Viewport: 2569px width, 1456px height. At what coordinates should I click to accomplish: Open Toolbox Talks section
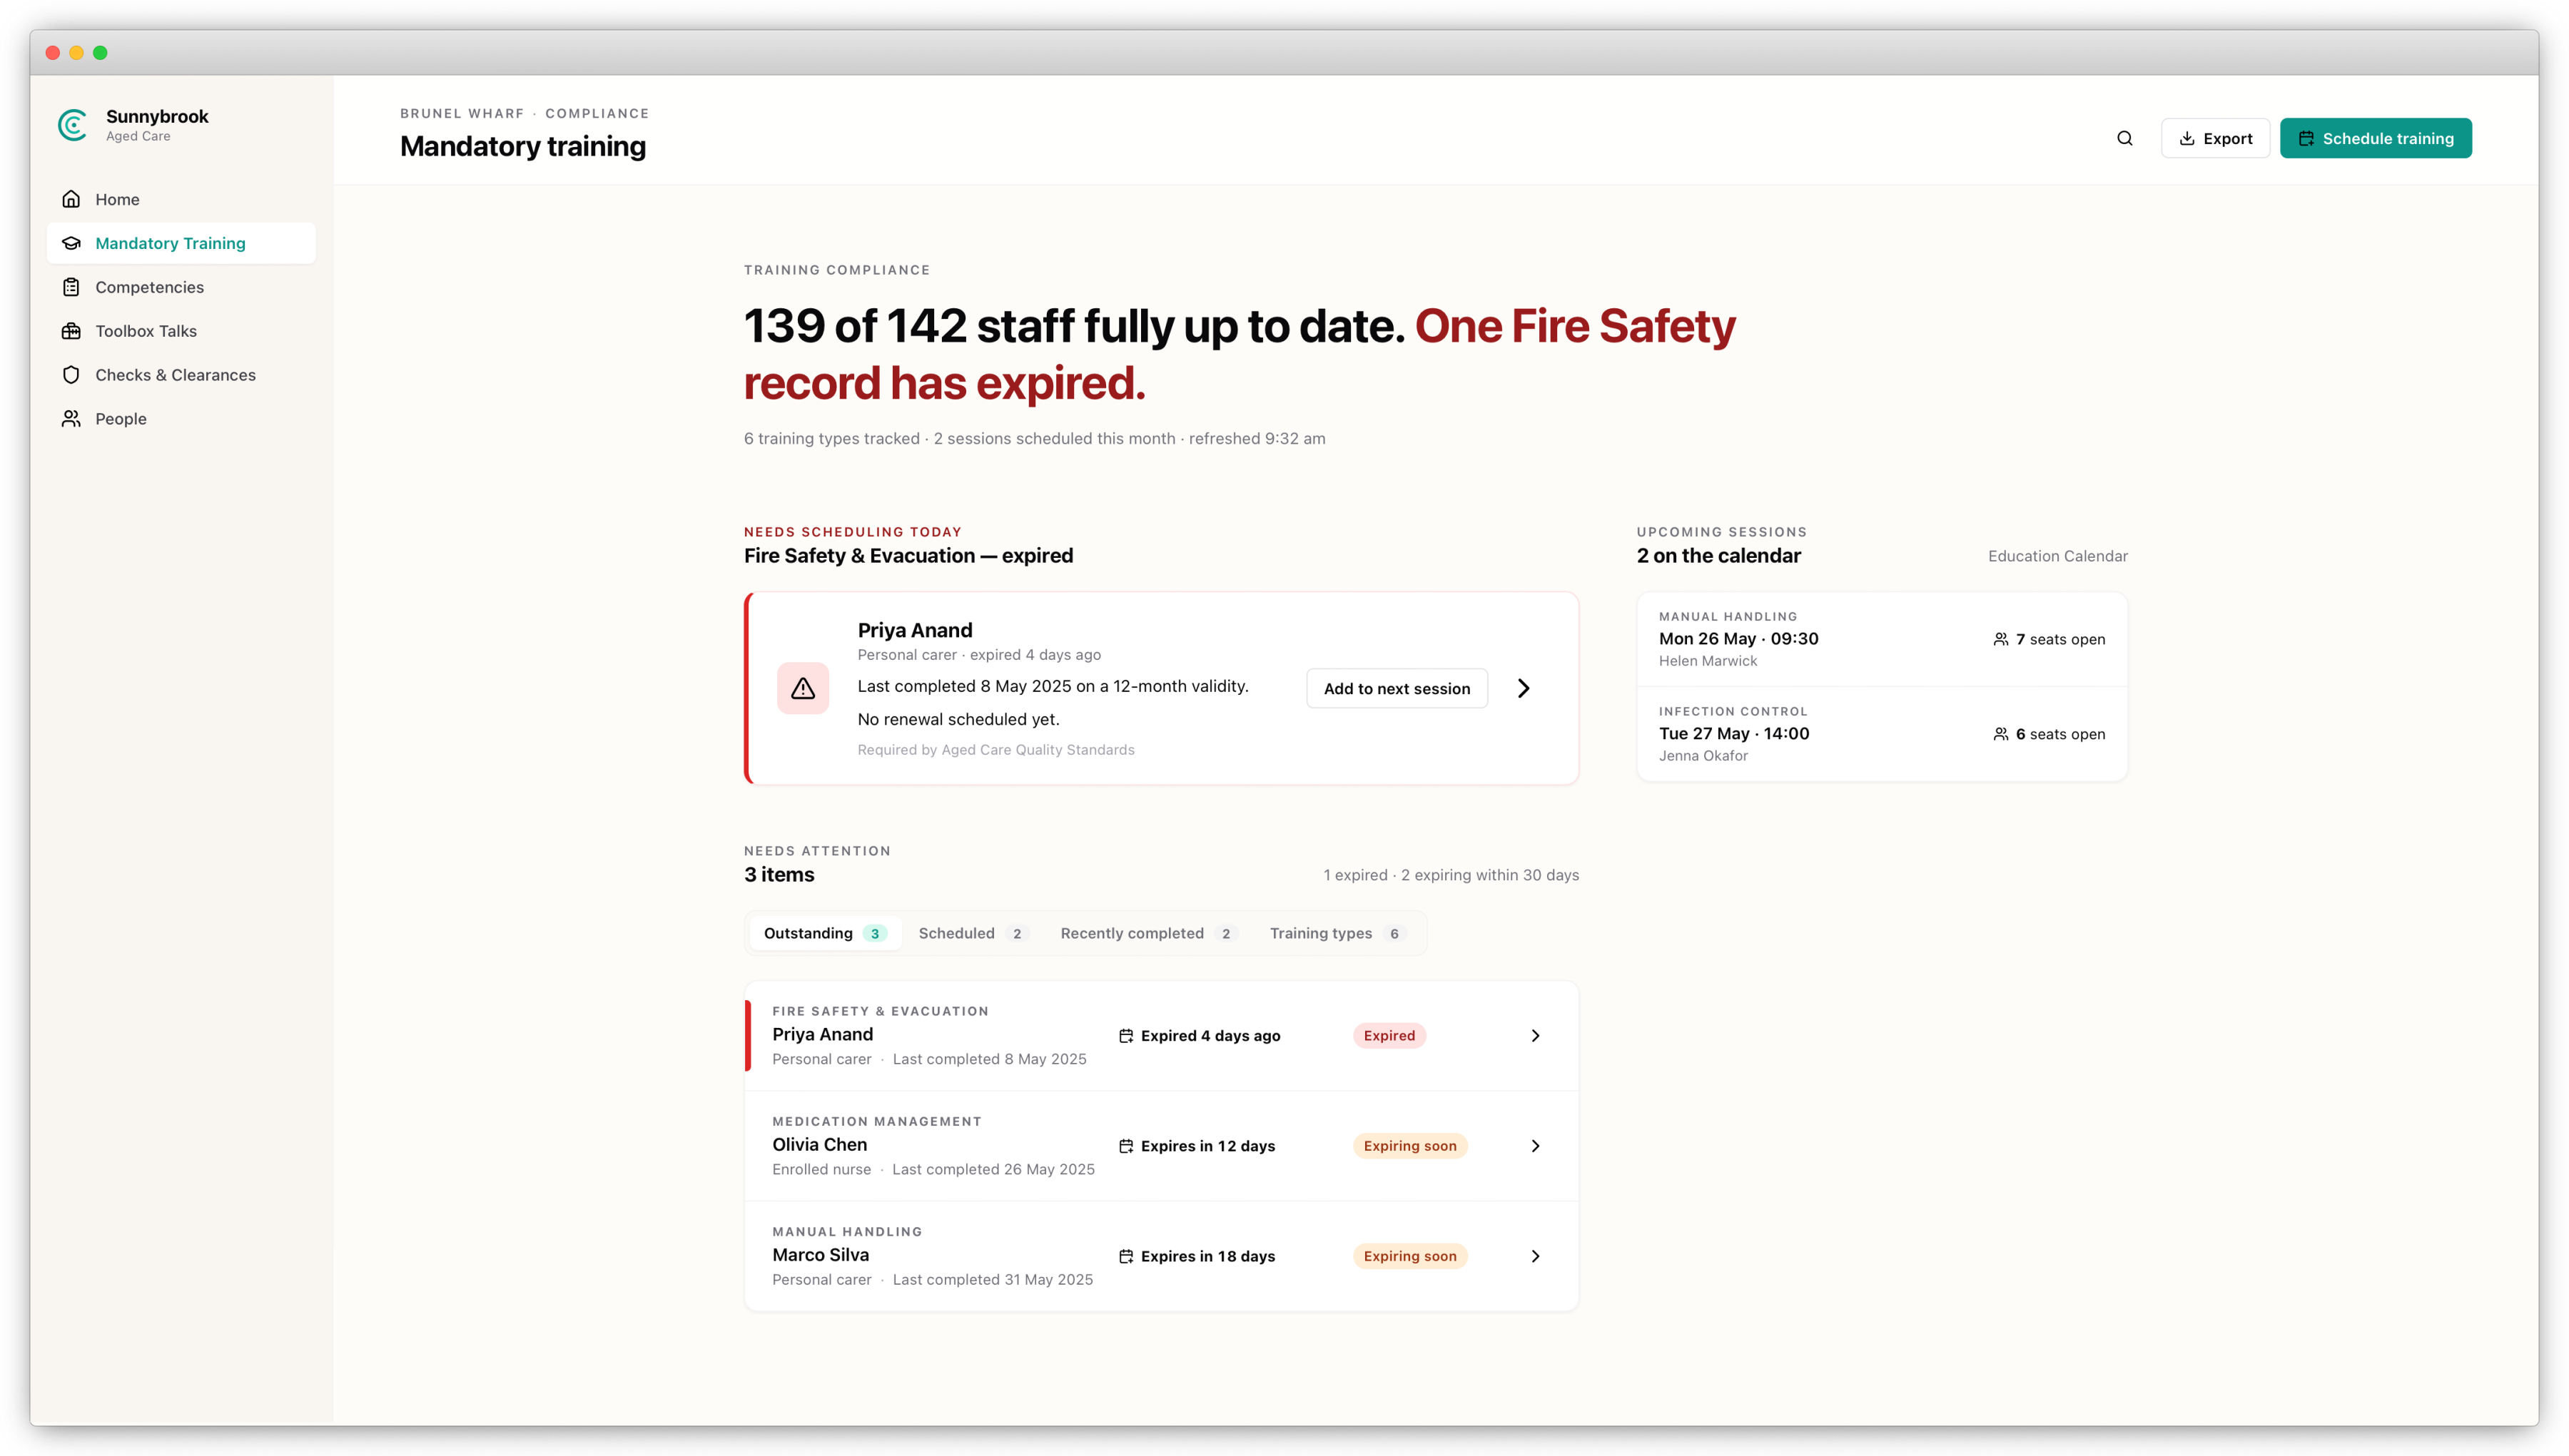tap(181, 331)
